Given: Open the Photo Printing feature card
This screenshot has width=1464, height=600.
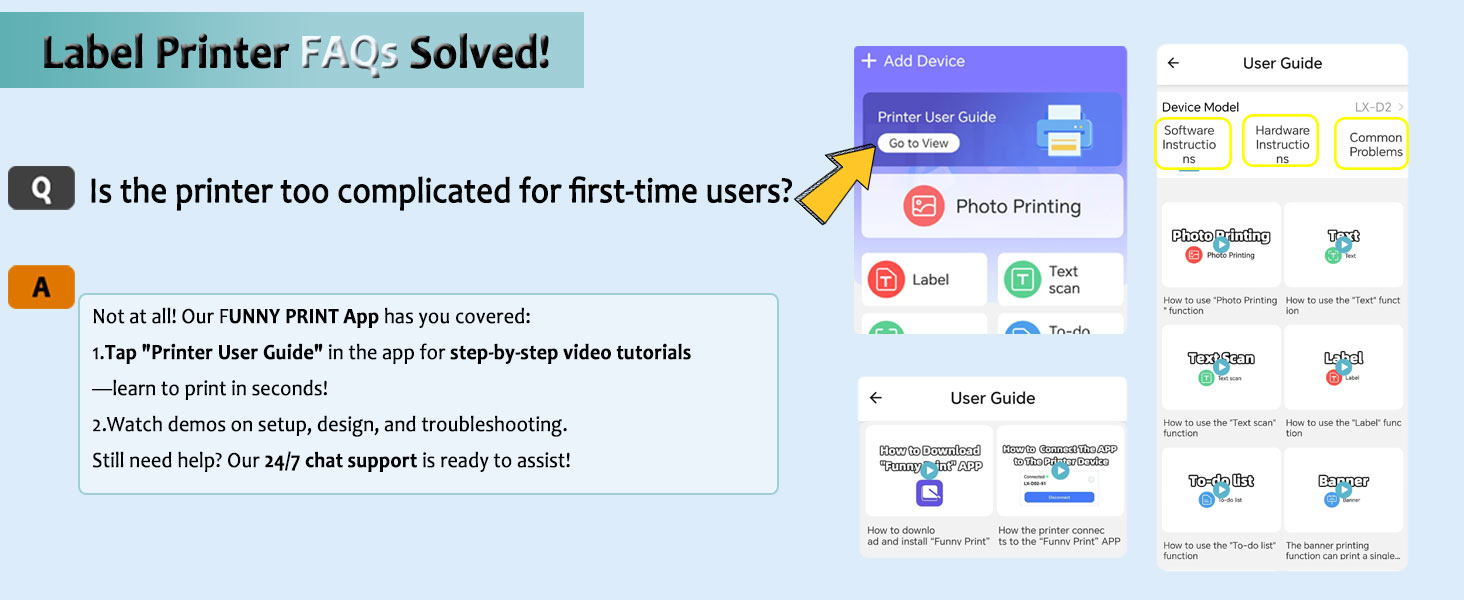Looking at the screenshot, I should 992,206.
